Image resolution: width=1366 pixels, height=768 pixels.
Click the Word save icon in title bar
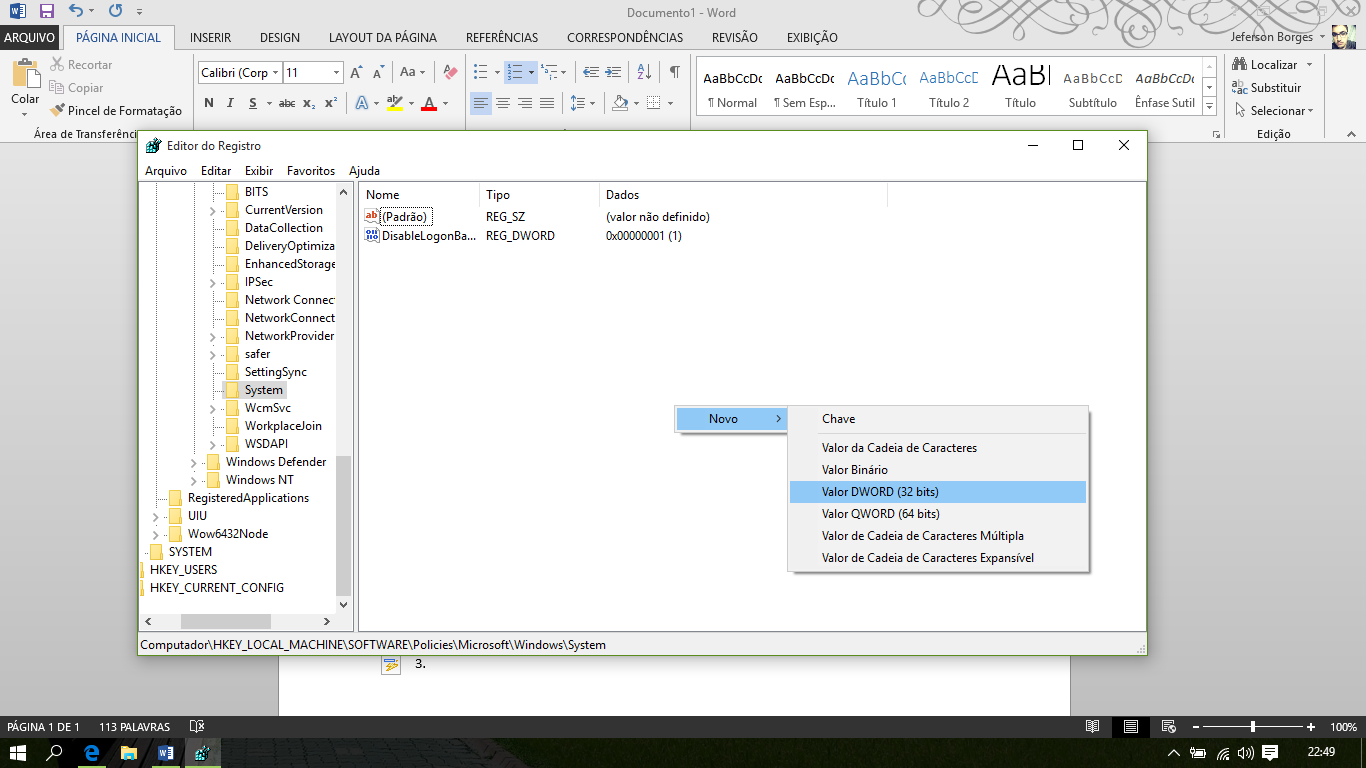pos(46,12)
